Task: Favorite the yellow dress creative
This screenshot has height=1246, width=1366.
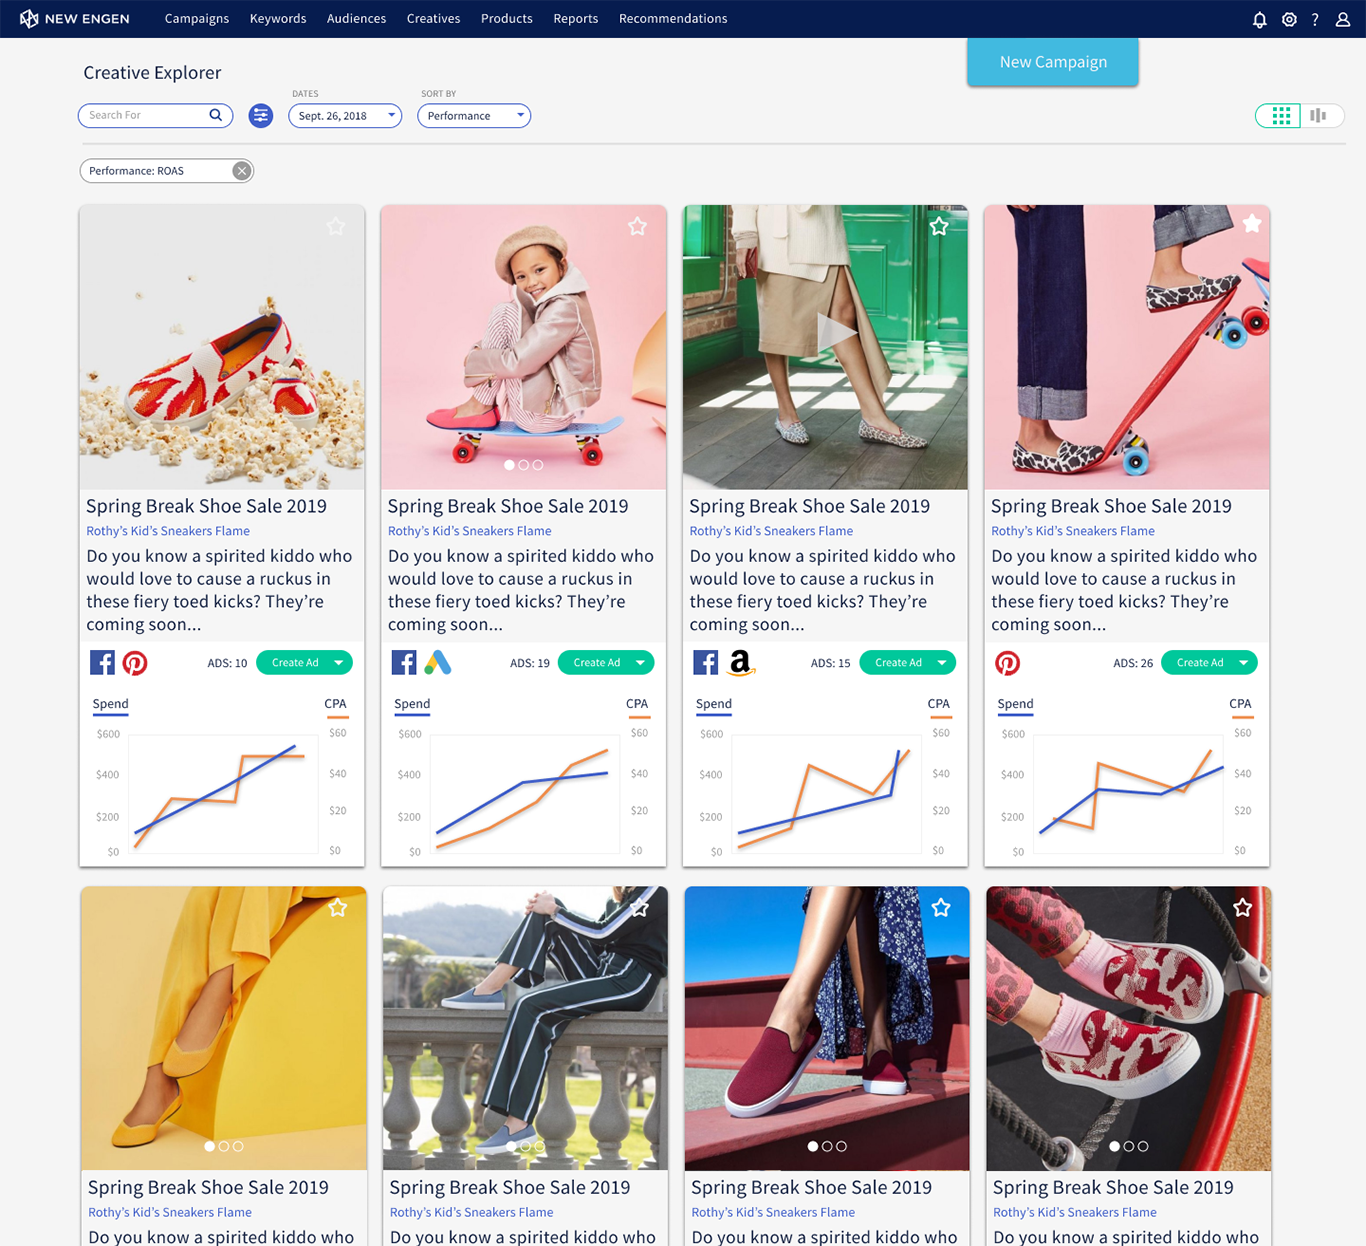Action: 338,907
